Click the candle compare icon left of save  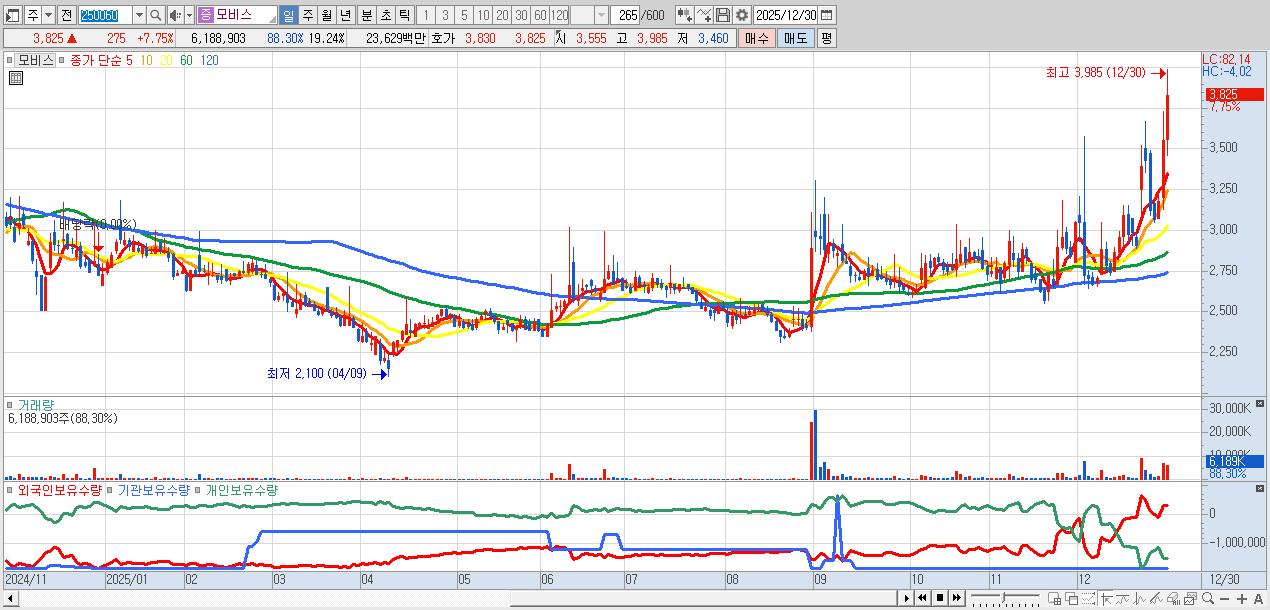click(x=683, y=15)
